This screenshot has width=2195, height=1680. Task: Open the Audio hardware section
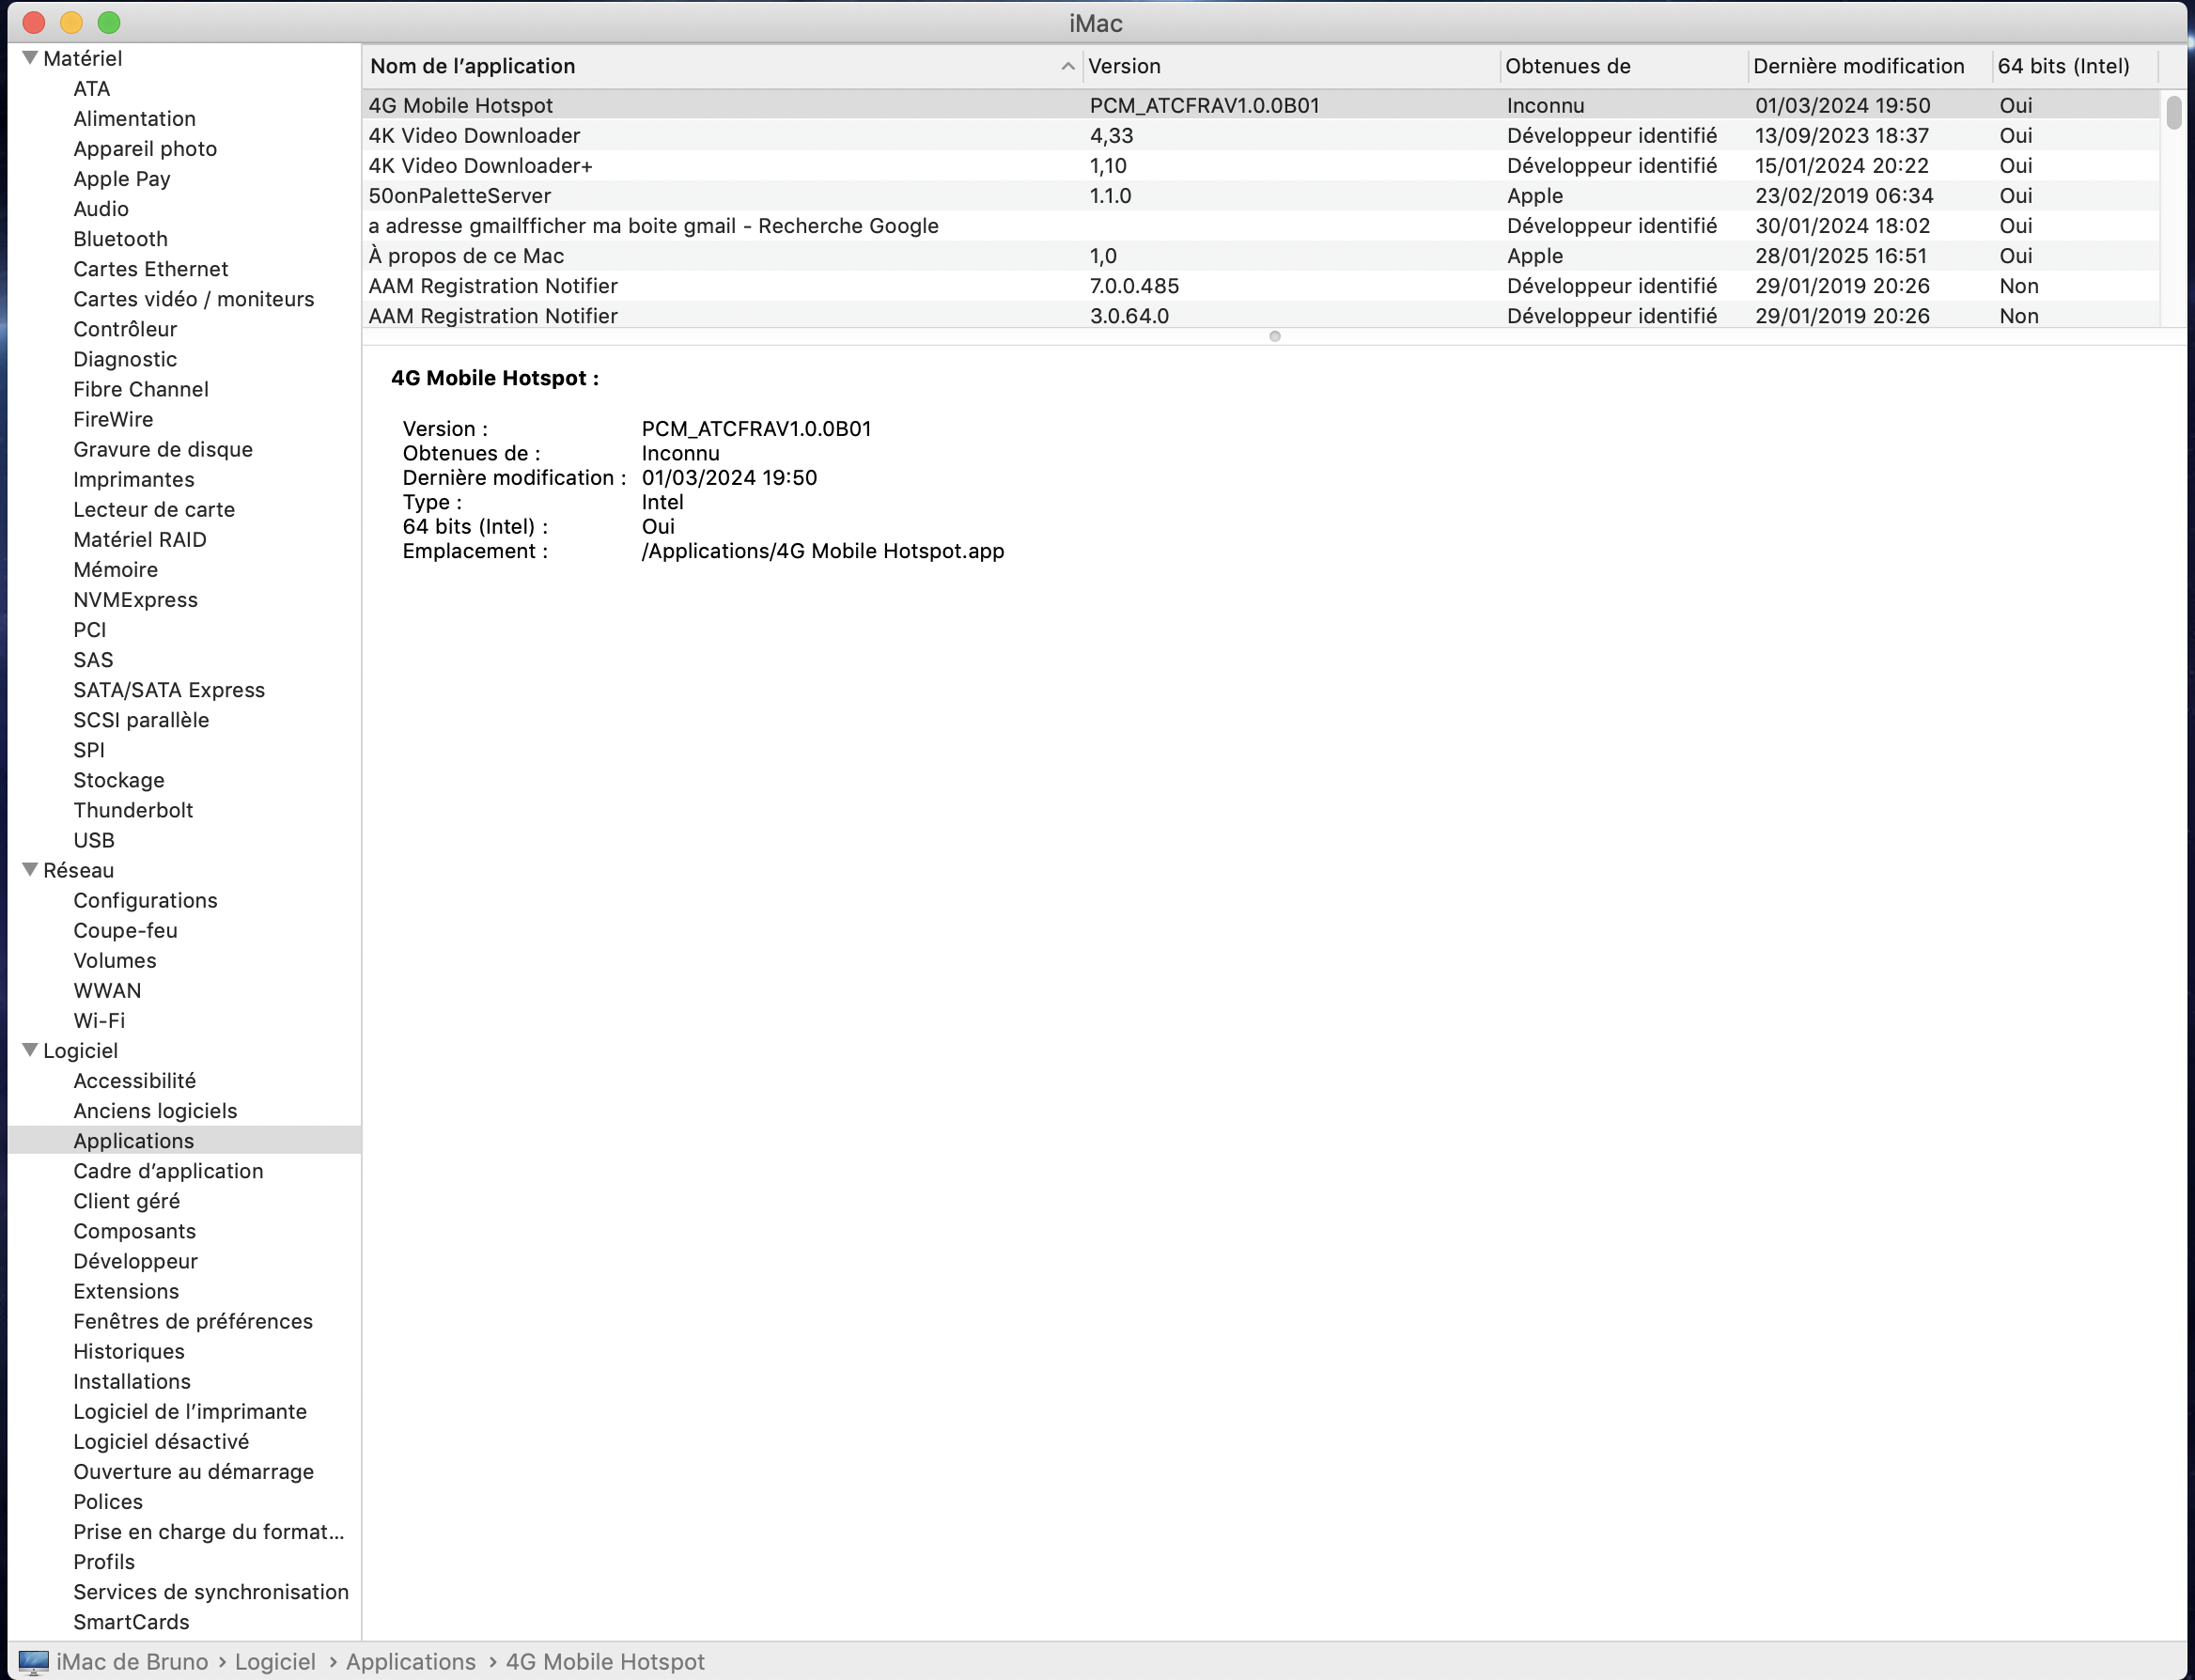coord(101,208)
